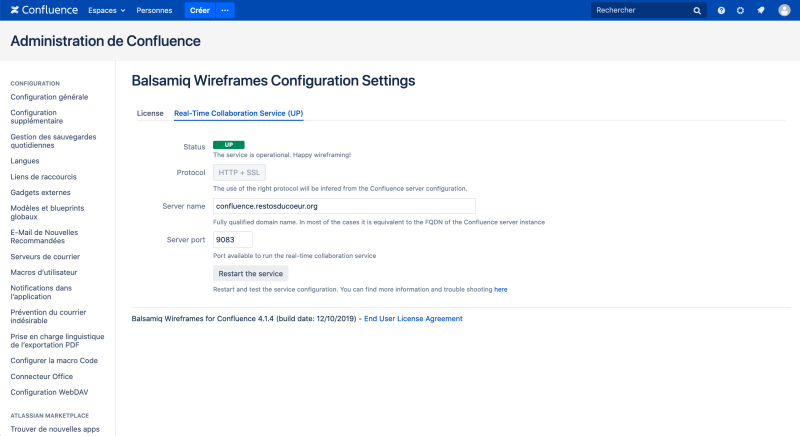Screen dimensions: 800x436
Task: Open the help question mark icon
Action: click(x=721, y=10)
